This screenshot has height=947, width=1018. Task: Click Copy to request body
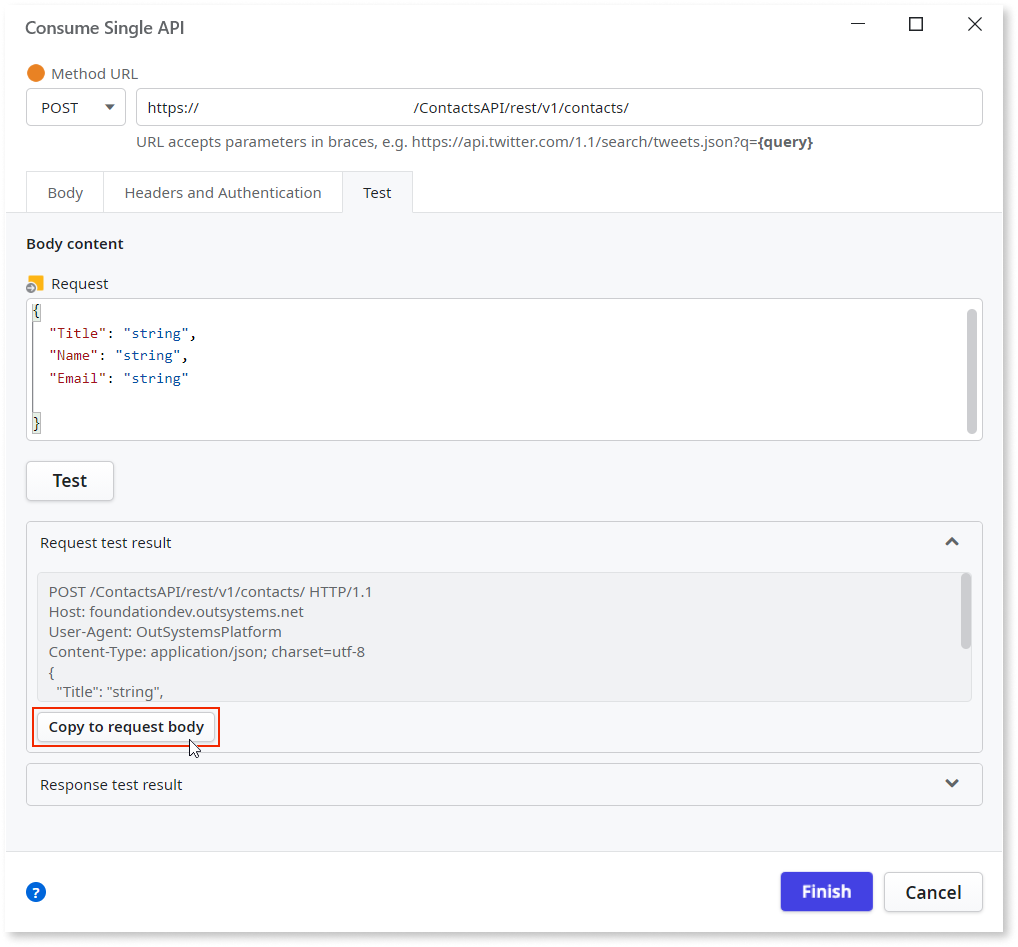click(x=126, y=727)
